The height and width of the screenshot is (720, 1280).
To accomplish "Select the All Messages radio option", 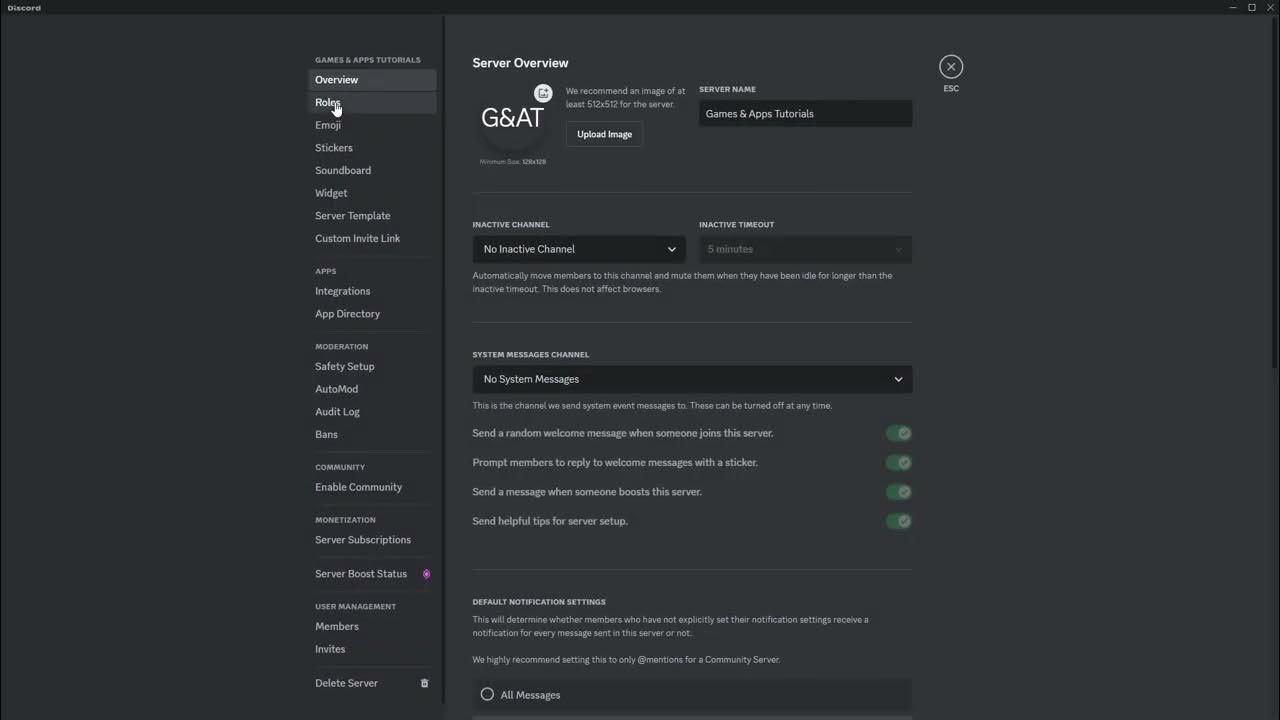I will [x=487, y=694].
